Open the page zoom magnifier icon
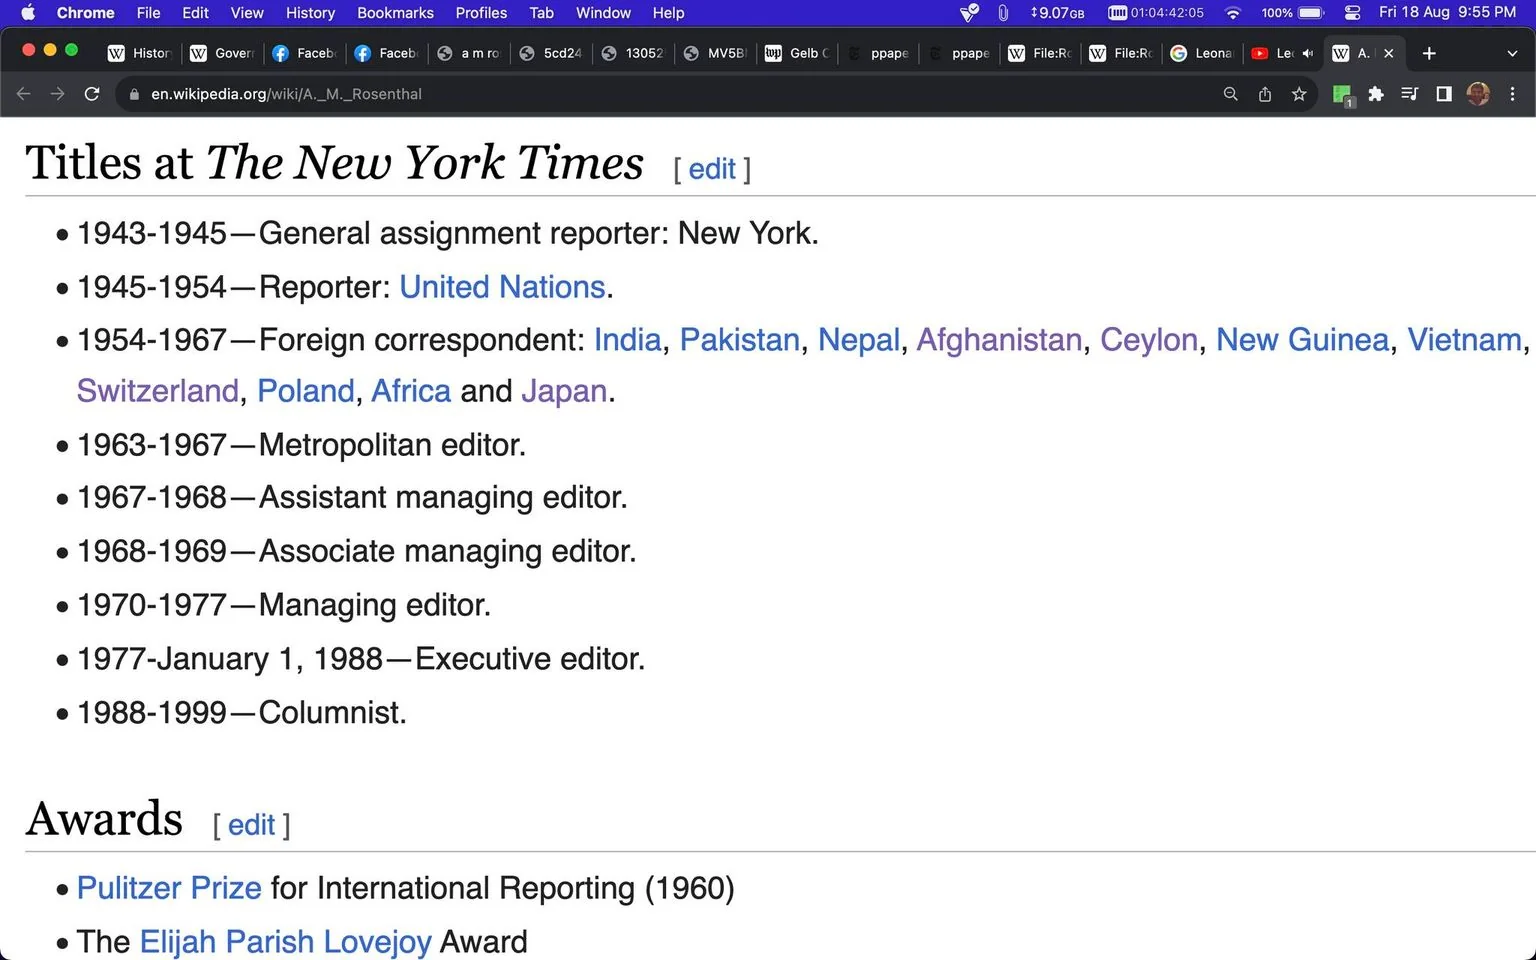The width and height of the screenshot is (1536, 960). tap(1231, 94)
